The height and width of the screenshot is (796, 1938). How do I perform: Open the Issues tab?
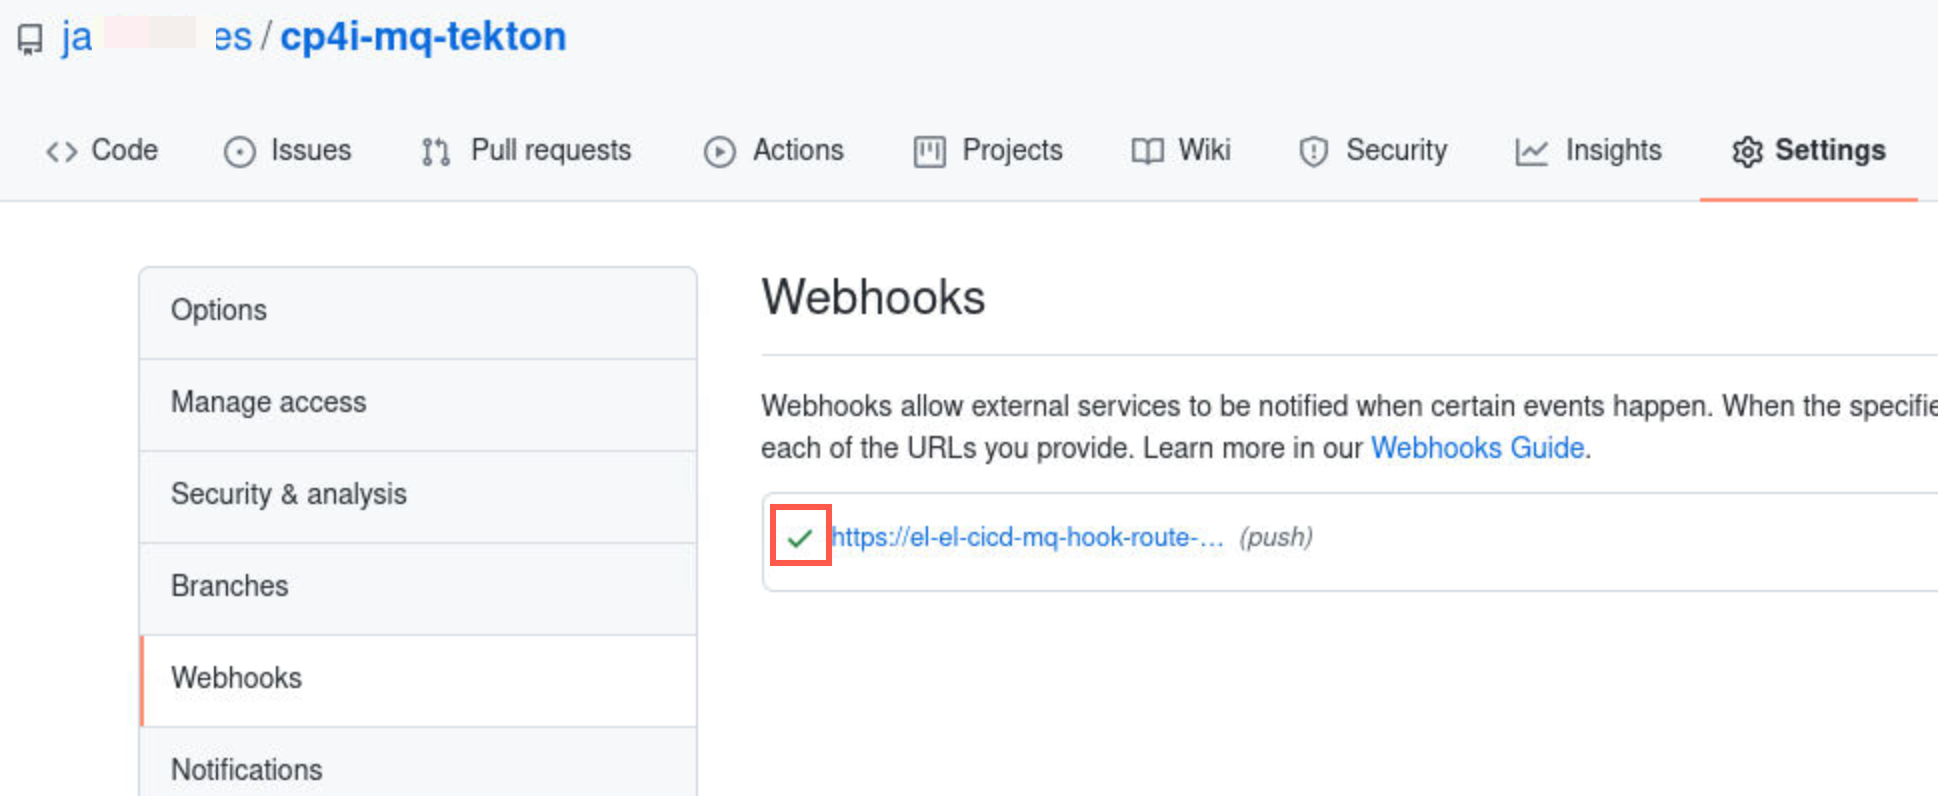pyautogui.click(x=288, y=150)
